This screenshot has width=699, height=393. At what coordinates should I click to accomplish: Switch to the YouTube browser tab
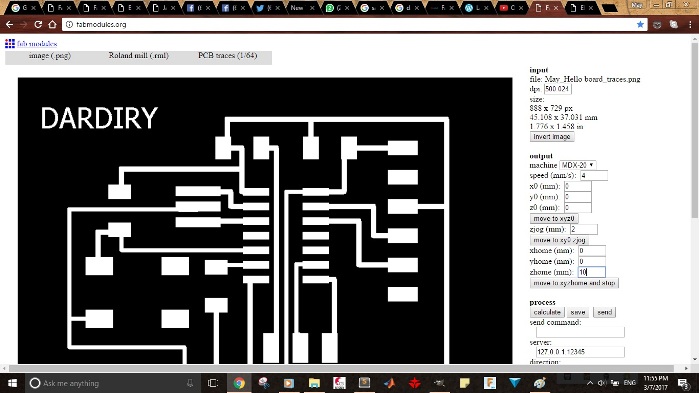(512, 8)
